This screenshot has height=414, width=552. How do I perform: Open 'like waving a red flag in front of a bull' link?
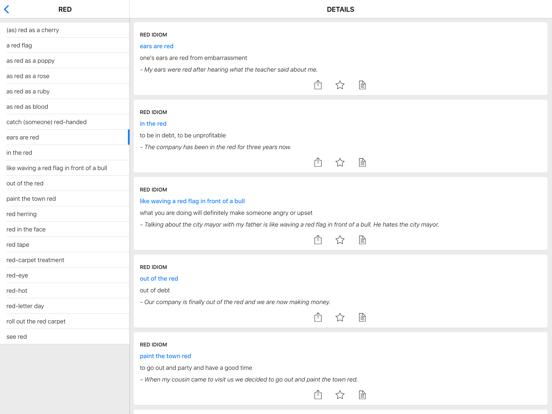coord(192,201)
